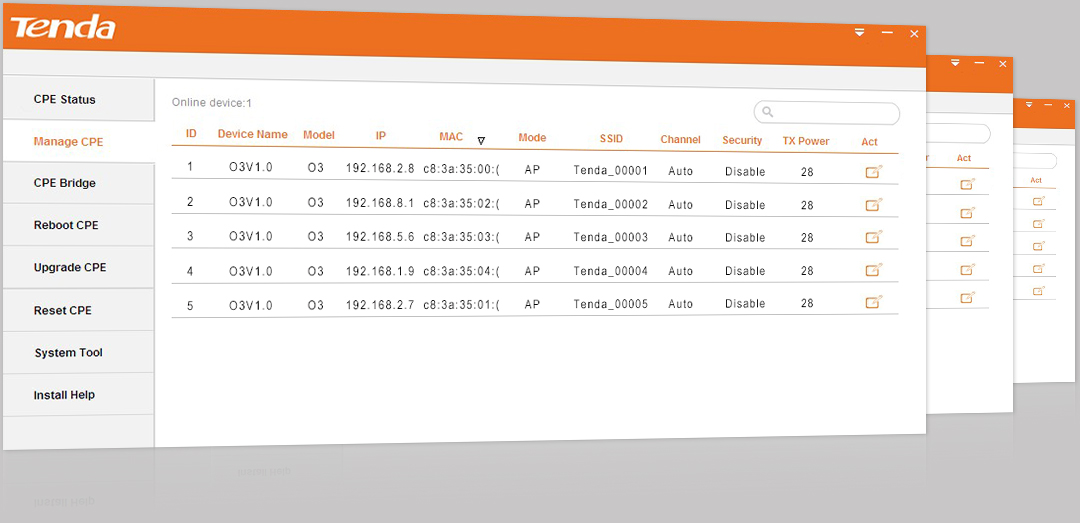The image size is (1080, 523).
Task: Select Reset CPE in the sidebar
Action: pyautogui.click(x=63, y=311)
